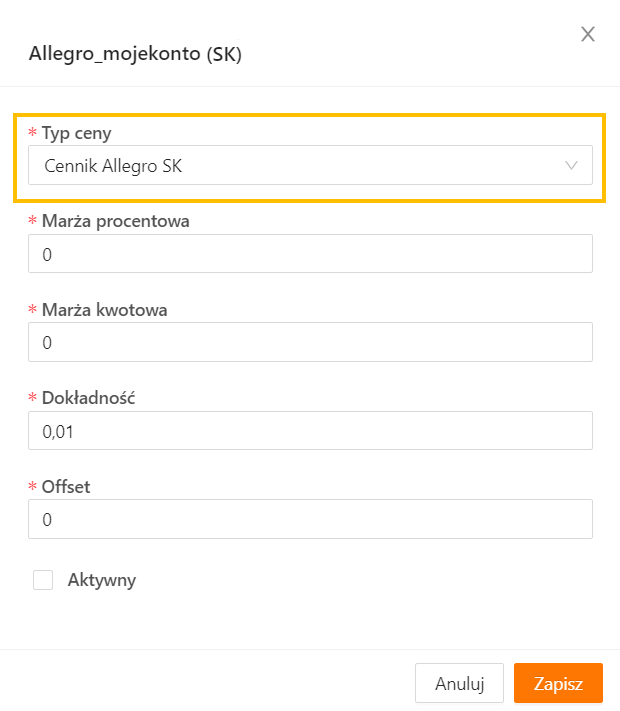Click into the Offset input field
Screen dimensions: 620x711
[310, 520]
